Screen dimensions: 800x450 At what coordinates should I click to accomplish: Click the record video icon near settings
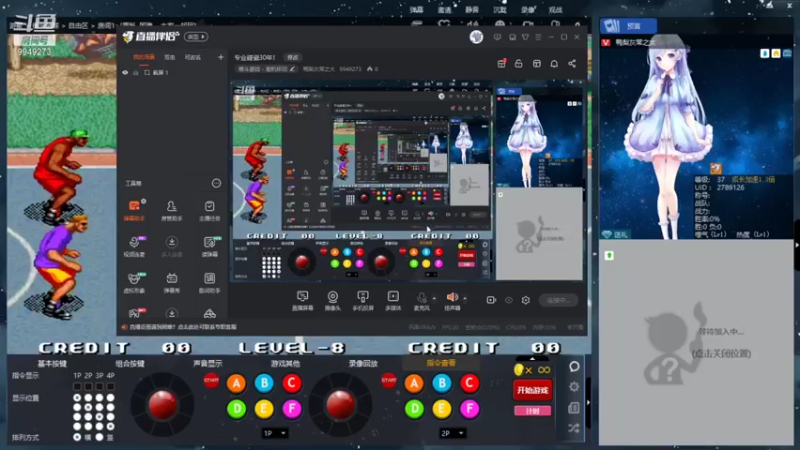click(x=491, y=300)
